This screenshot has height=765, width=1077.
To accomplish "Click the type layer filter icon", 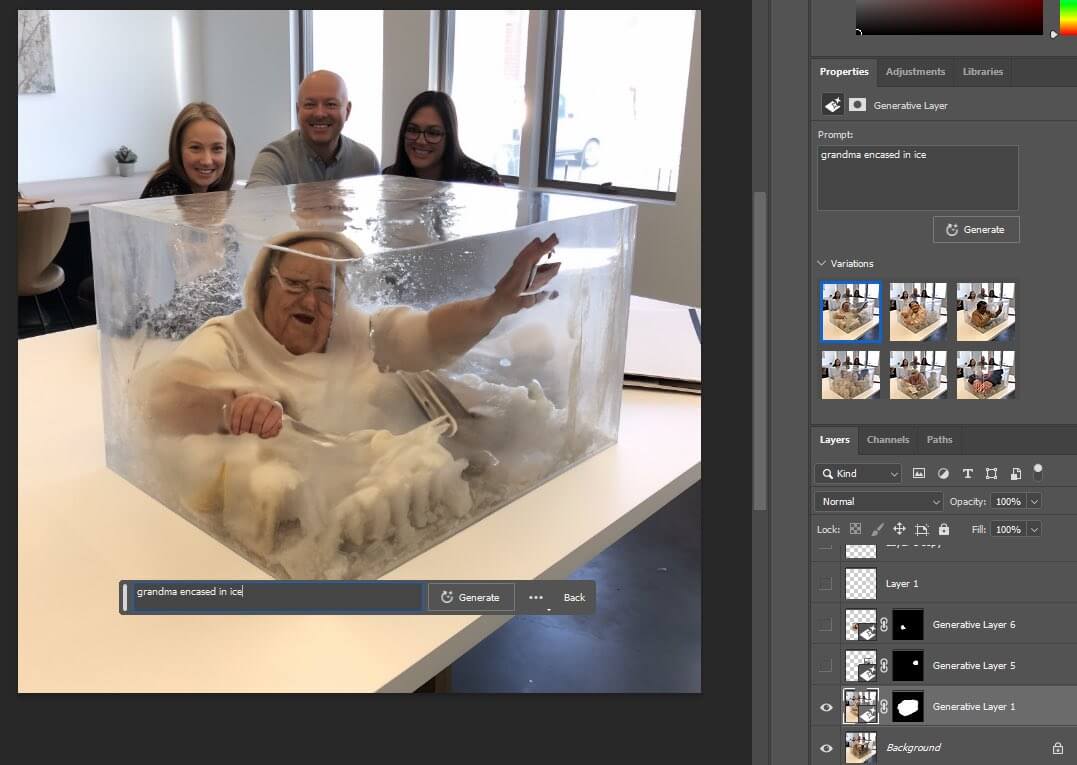I will click(x=967, y=473).
